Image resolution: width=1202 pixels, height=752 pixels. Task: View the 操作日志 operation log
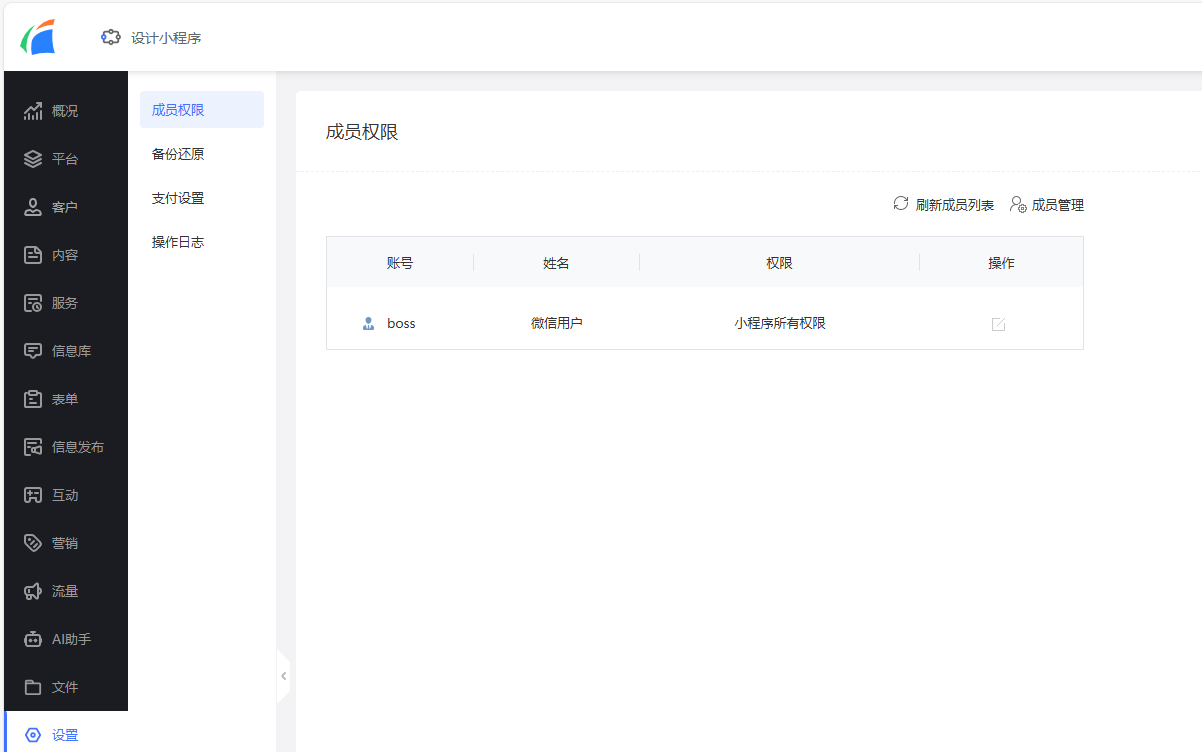click(x=178, y=241)
